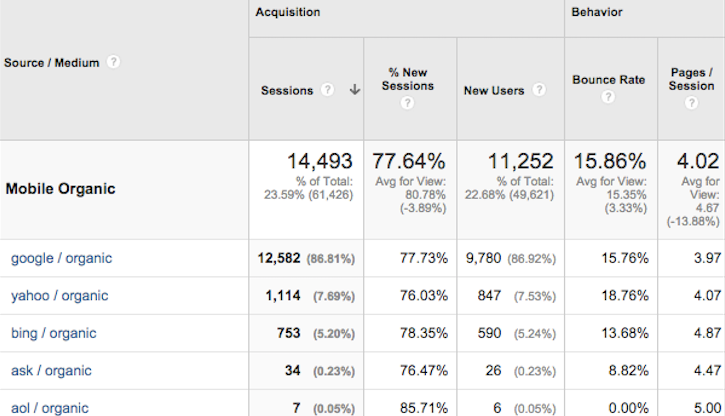Click google new users value 9,780
The height and width of the screenshot is (416, 725).
click(x=483, y=258)
